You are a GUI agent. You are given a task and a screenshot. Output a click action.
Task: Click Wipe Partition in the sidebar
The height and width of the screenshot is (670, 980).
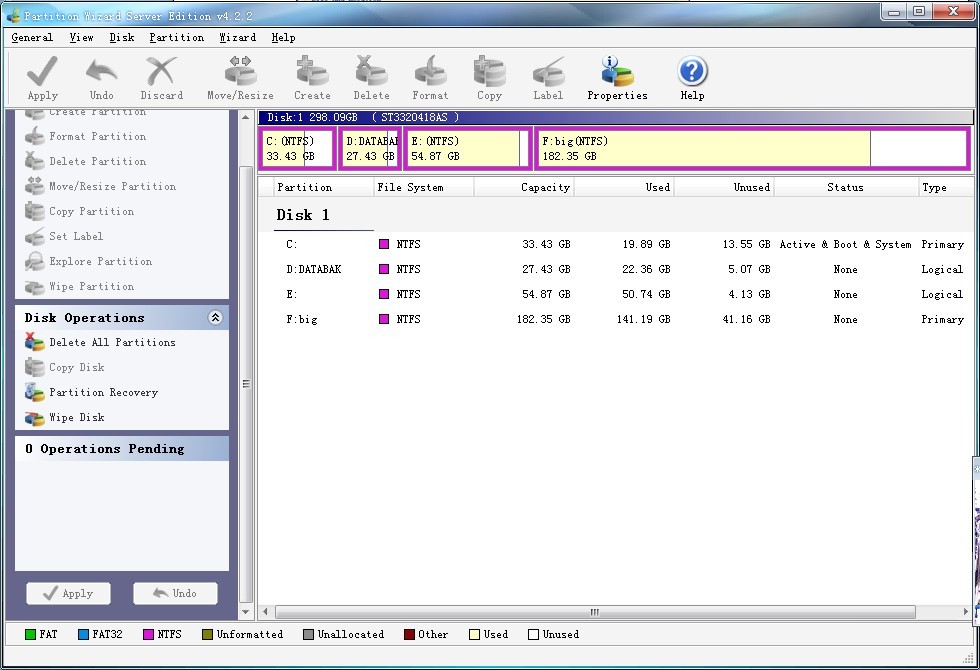80,286
